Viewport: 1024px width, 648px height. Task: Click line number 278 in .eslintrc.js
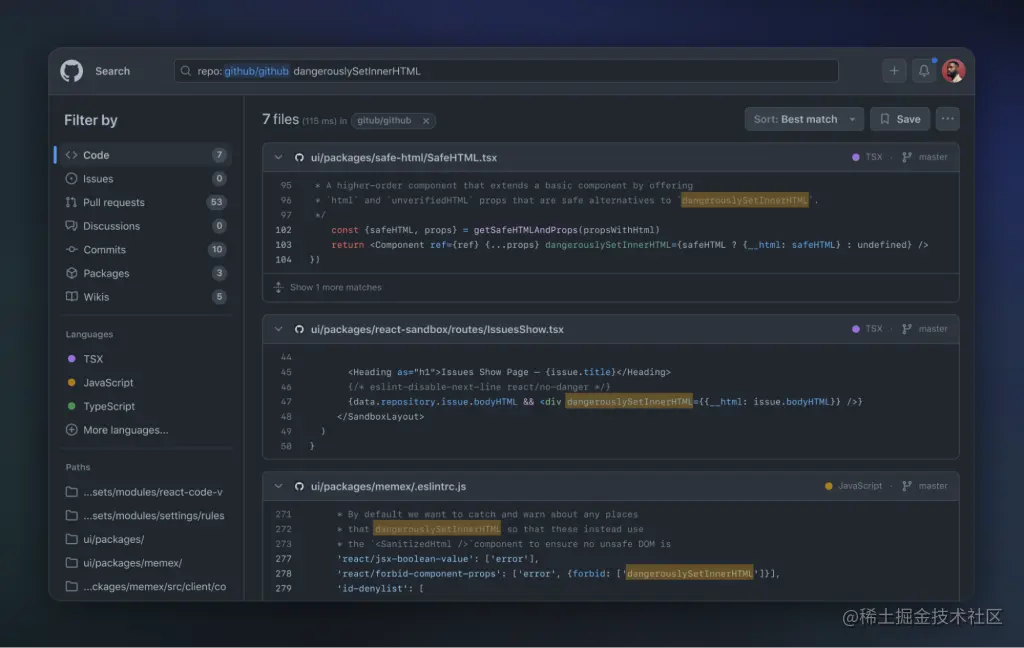[283, 574]
